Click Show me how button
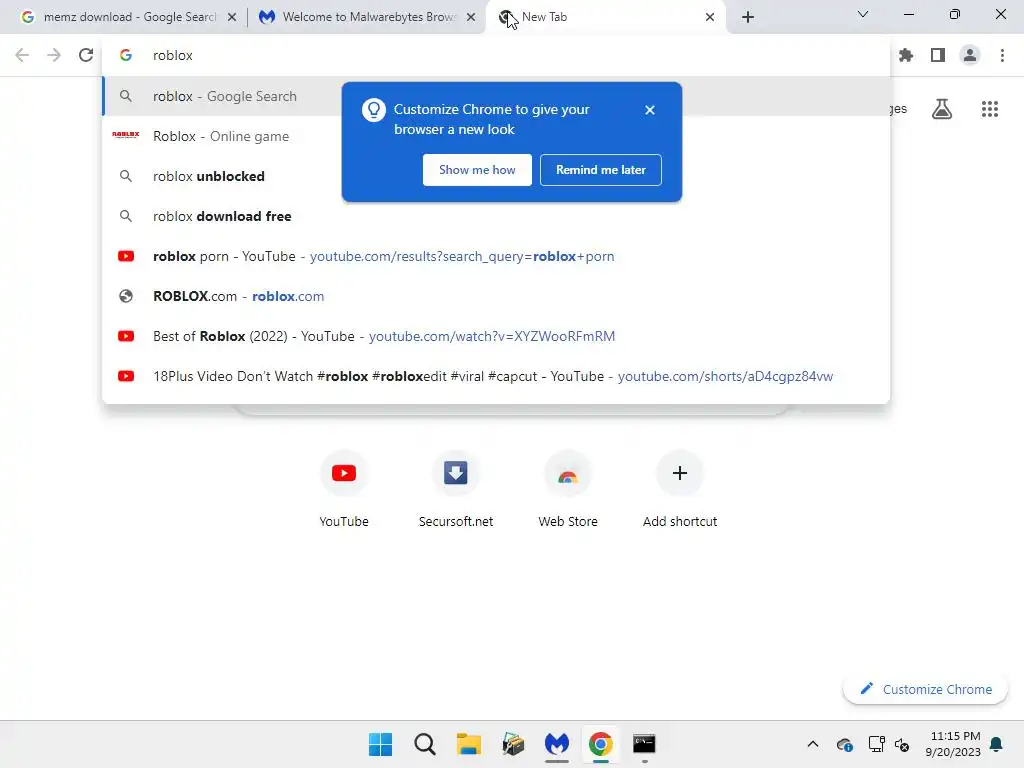 tap(477, 170)
